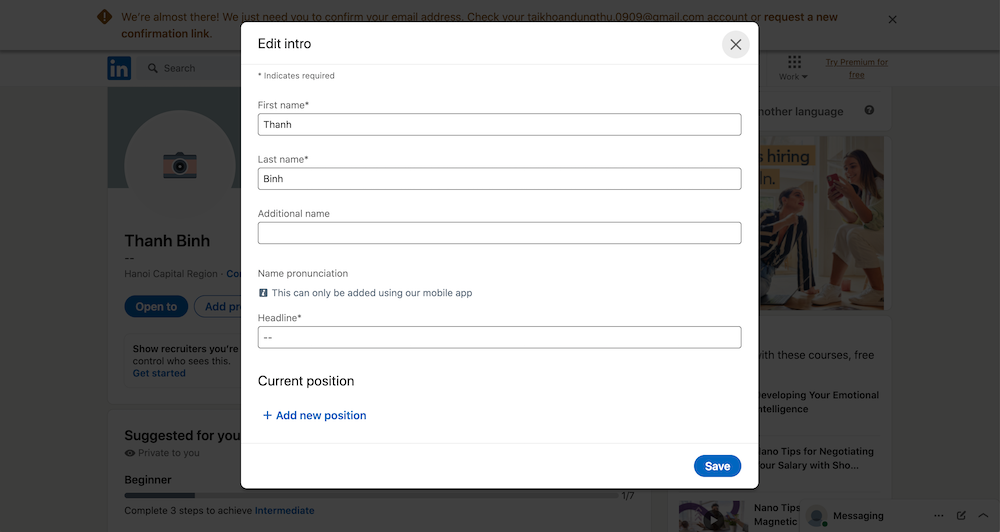
Task: Click the First name input field
Action: [x=499, y=125]
